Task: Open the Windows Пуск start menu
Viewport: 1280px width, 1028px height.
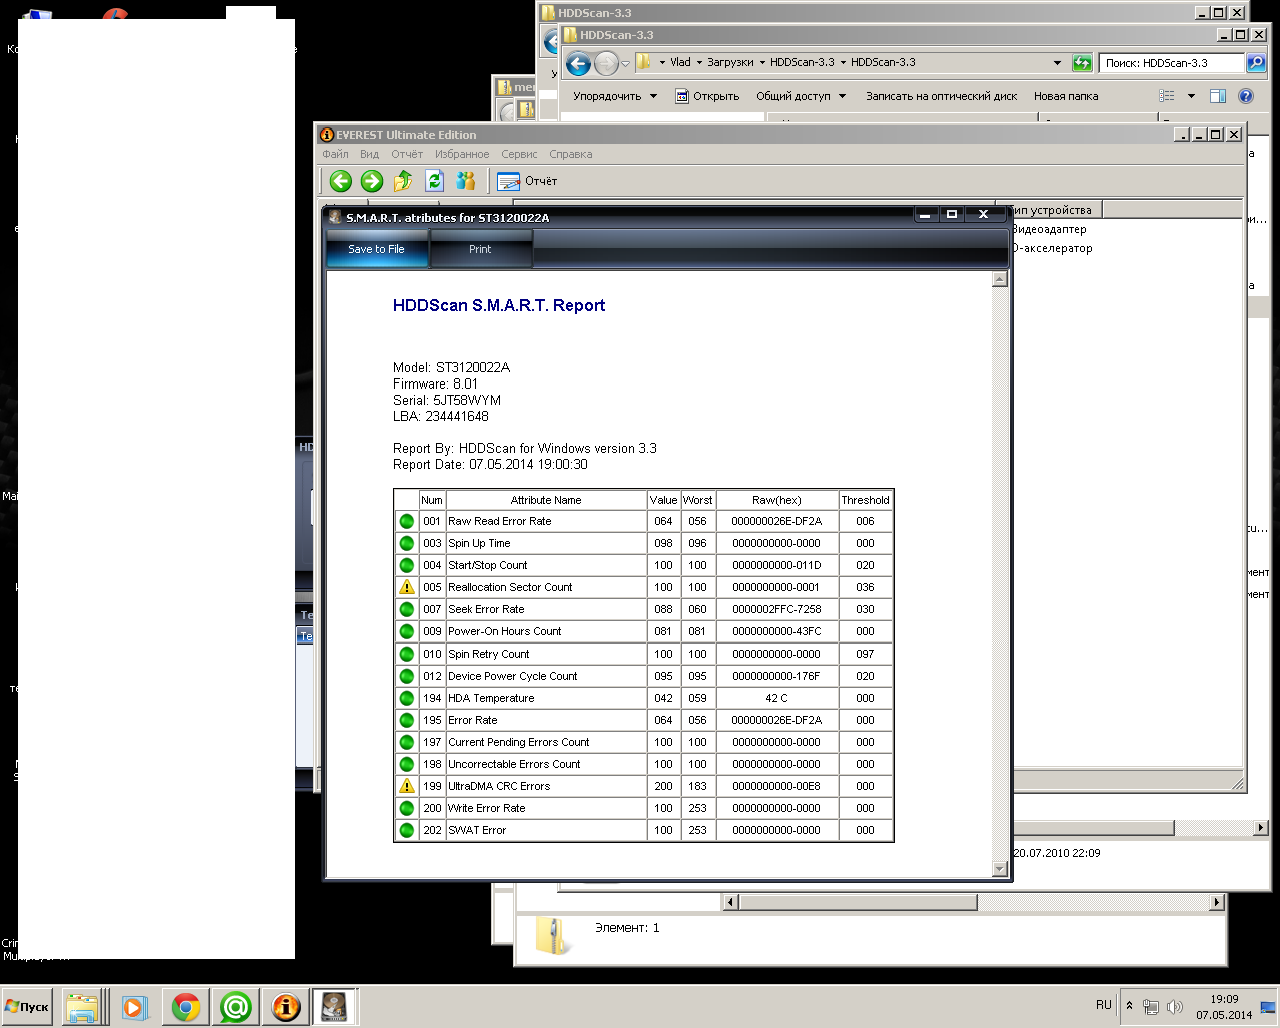Action: click(27, 1007)
